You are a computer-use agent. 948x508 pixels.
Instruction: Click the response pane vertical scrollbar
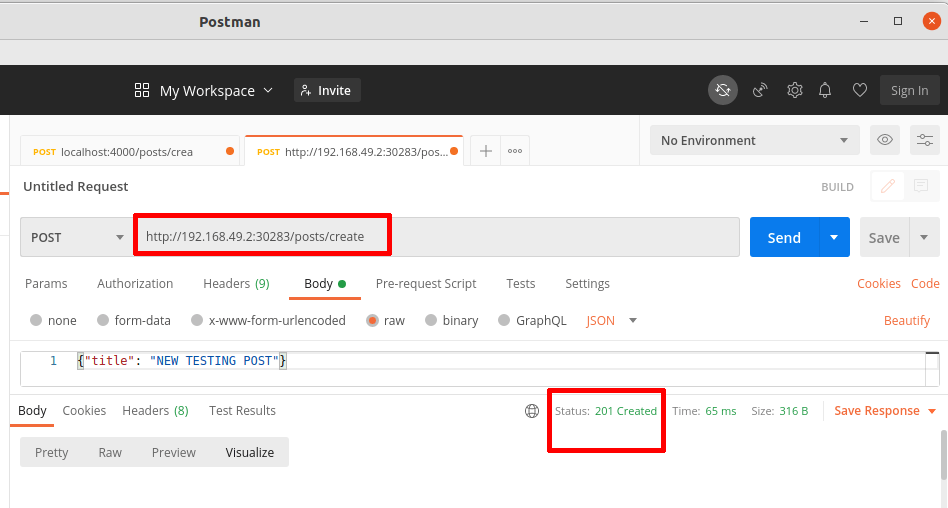coord(944,455)
